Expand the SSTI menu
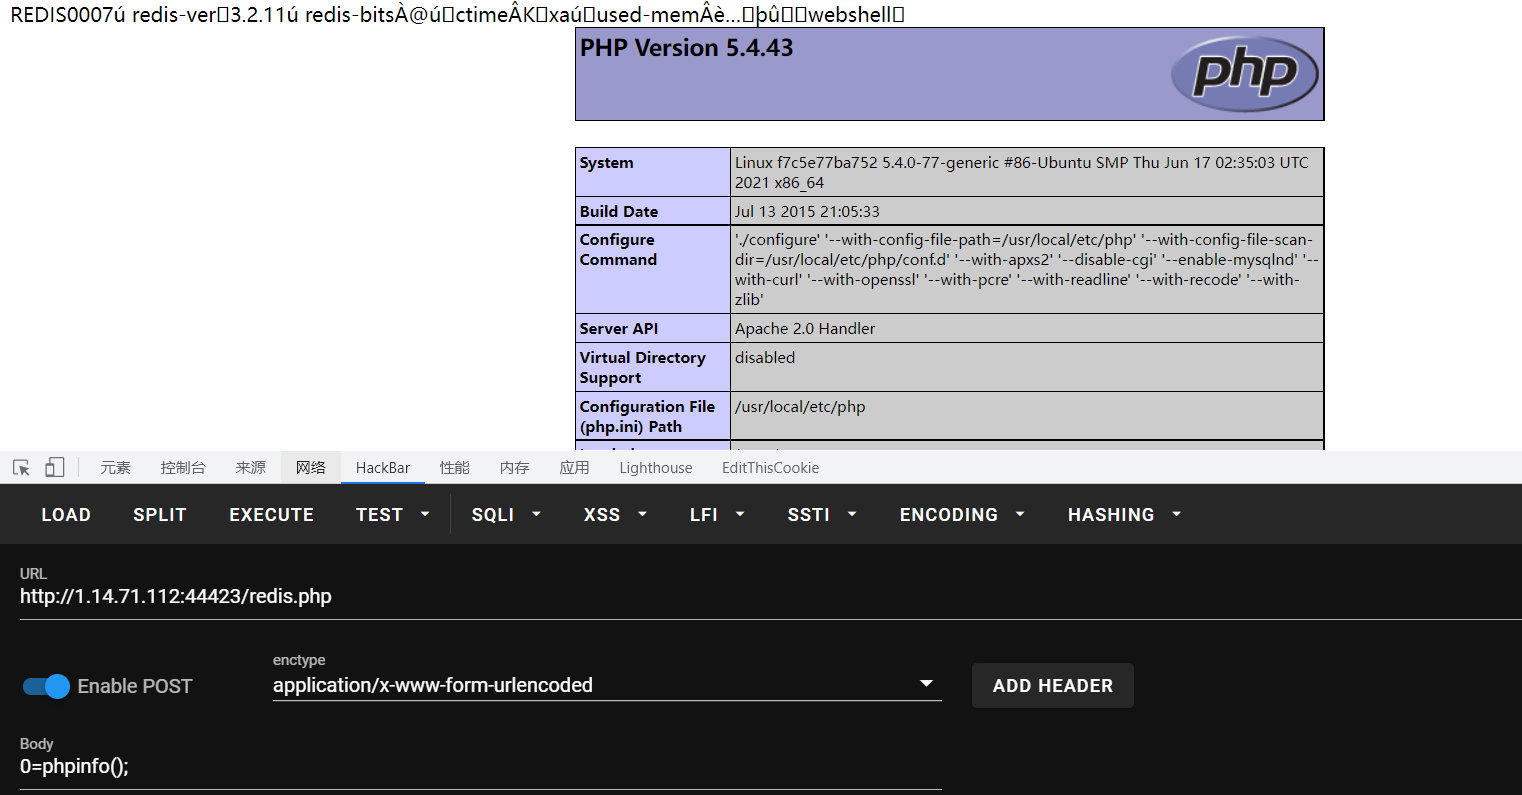1522x795 pixels. click(x=821, y=514)
